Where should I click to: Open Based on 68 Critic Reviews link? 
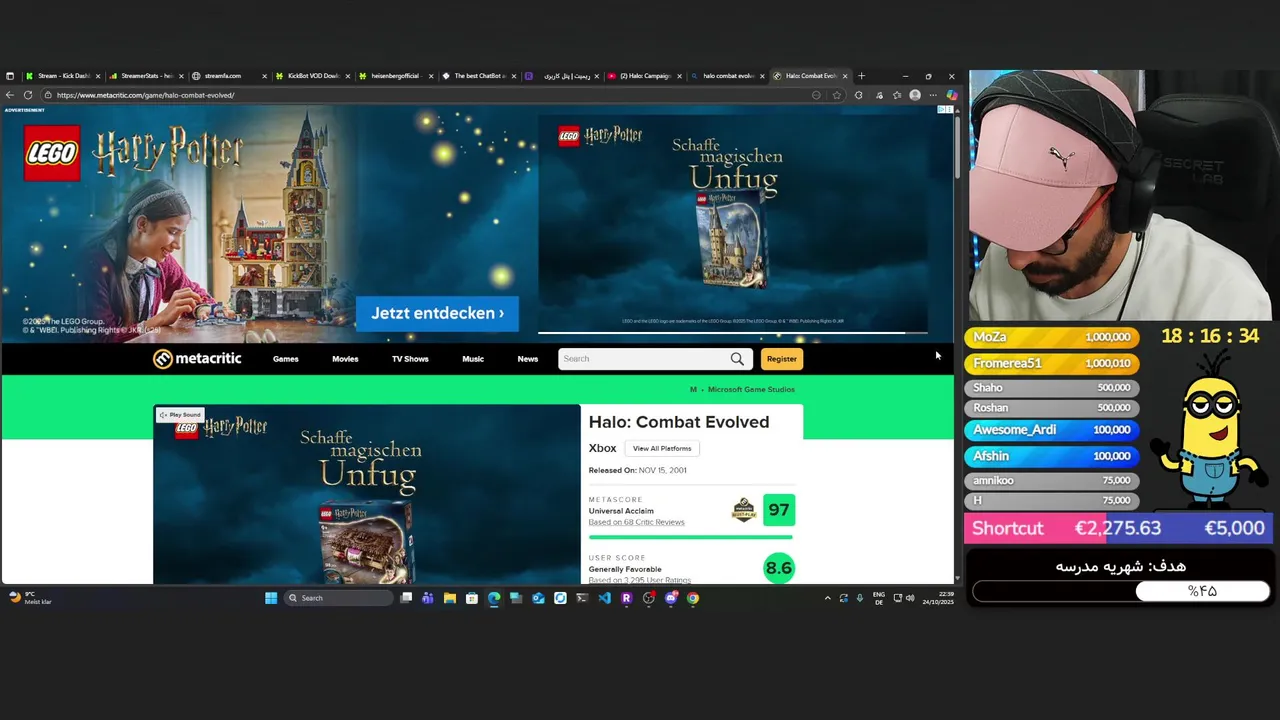click(636, 522)
